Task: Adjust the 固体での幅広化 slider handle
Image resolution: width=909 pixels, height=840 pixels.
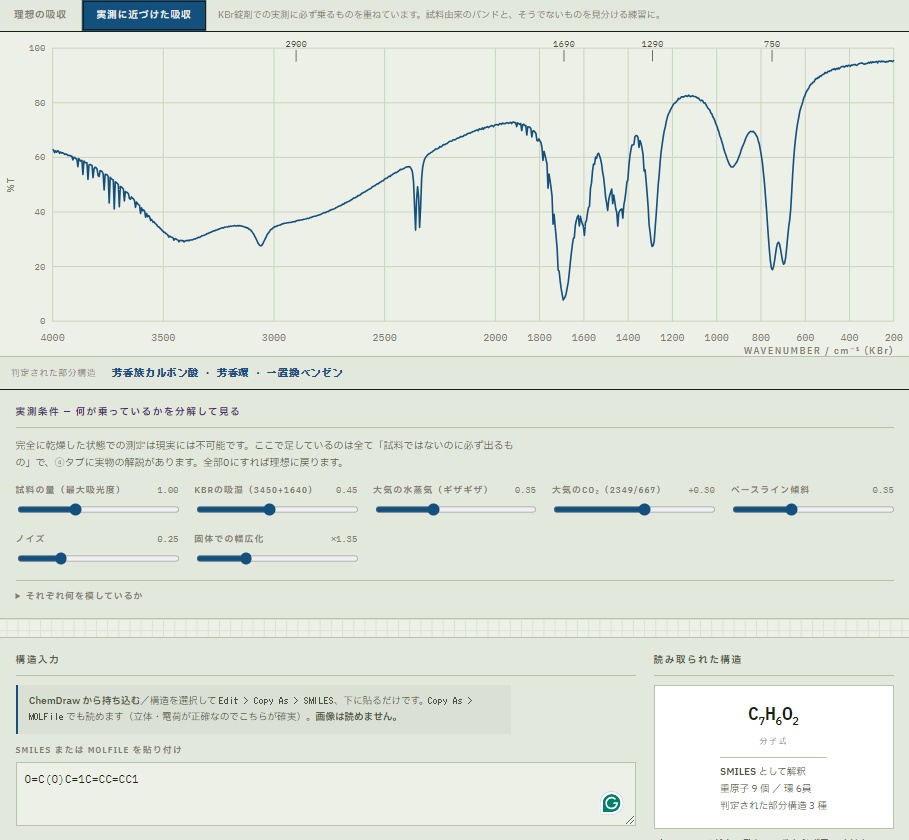Action: (246, 558)
